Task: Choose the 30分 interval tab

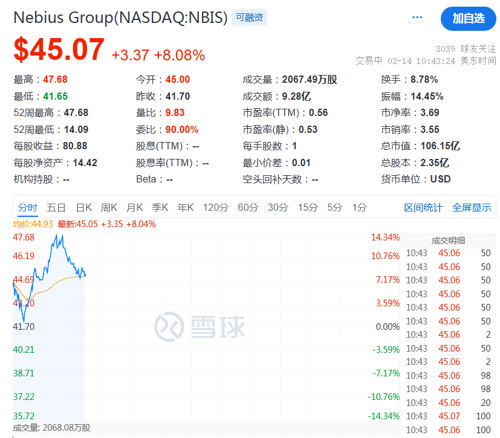Action: pos(278,208)
